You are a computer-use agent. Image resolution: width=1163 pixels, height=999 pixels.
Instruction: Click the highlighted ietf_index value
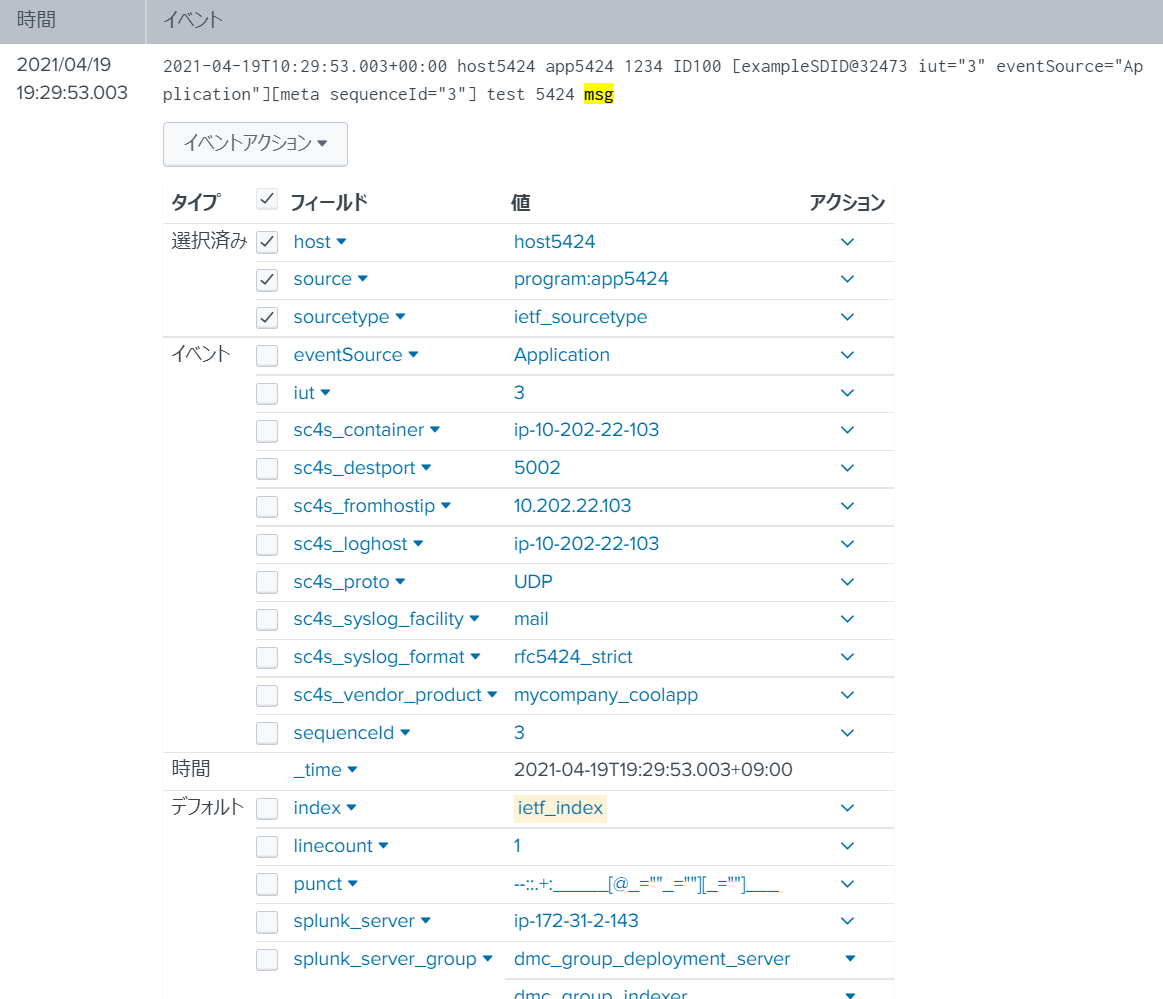pyautogui.click(x=560, y=808)
